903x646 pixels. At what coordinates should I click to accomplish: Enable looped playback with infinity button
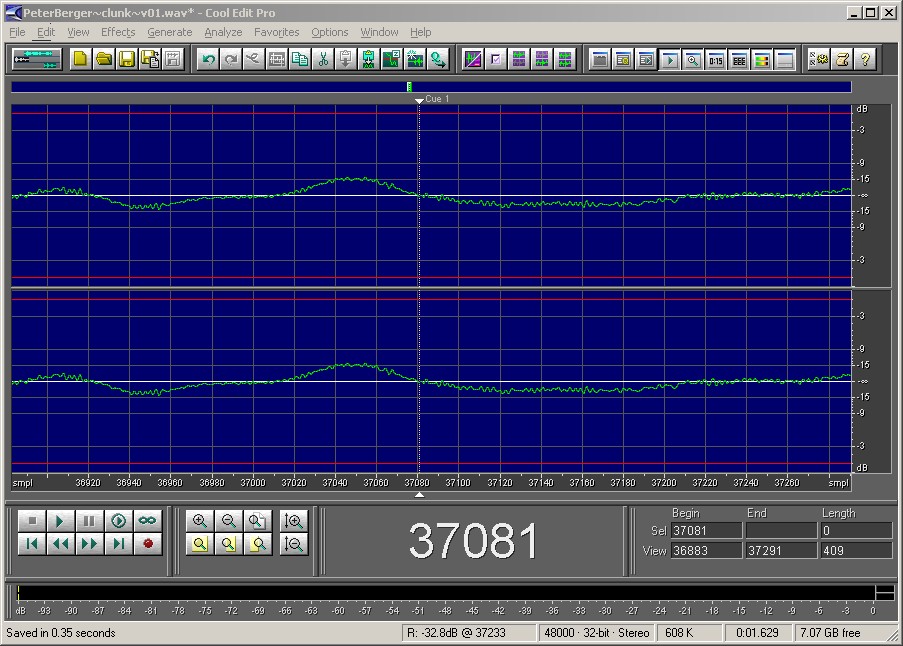147,521
